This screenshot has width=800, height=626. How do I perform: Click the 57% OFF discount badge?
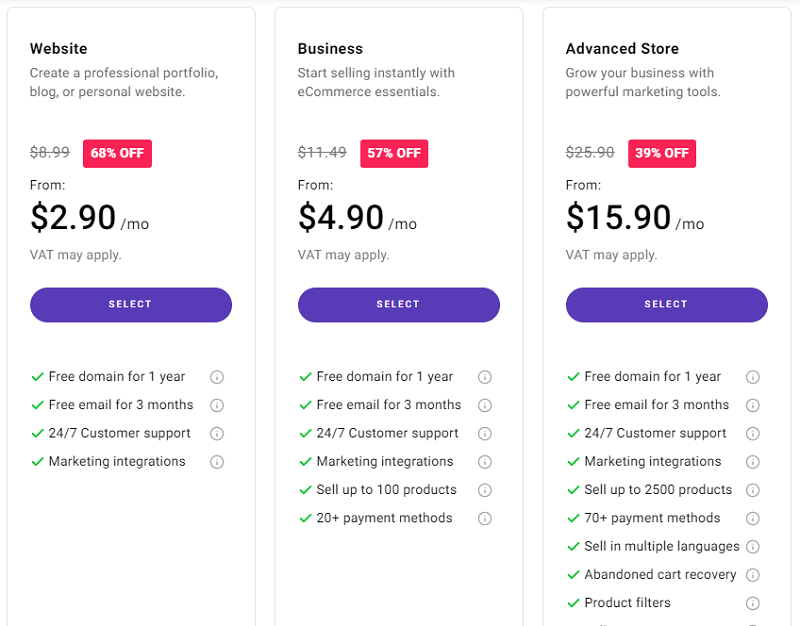[394, 153]
